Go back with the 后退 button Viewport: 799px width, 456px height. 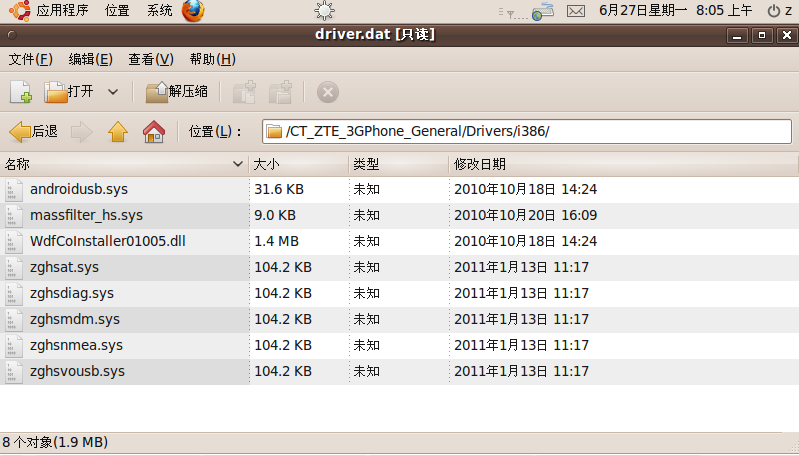pos(34,132)
